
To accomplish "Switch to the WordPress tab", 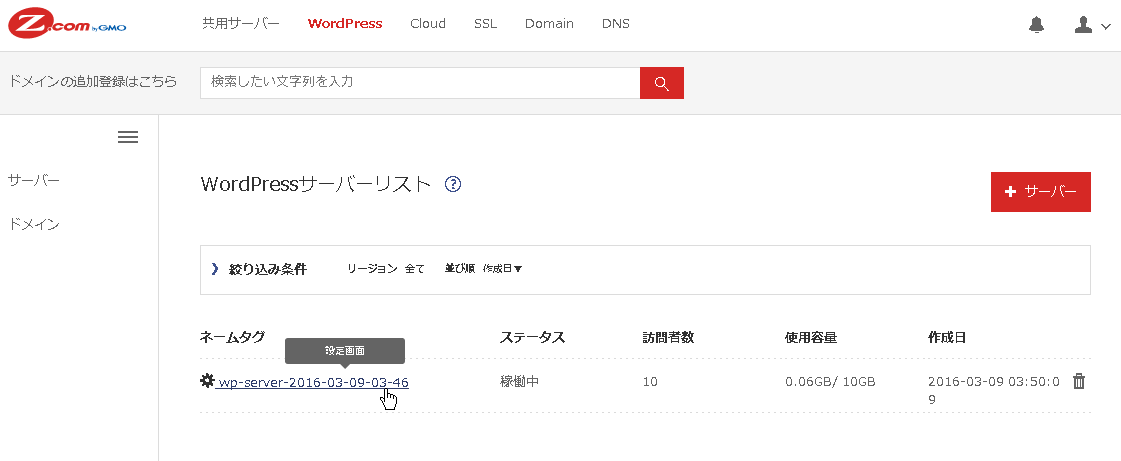I will 345,24.
